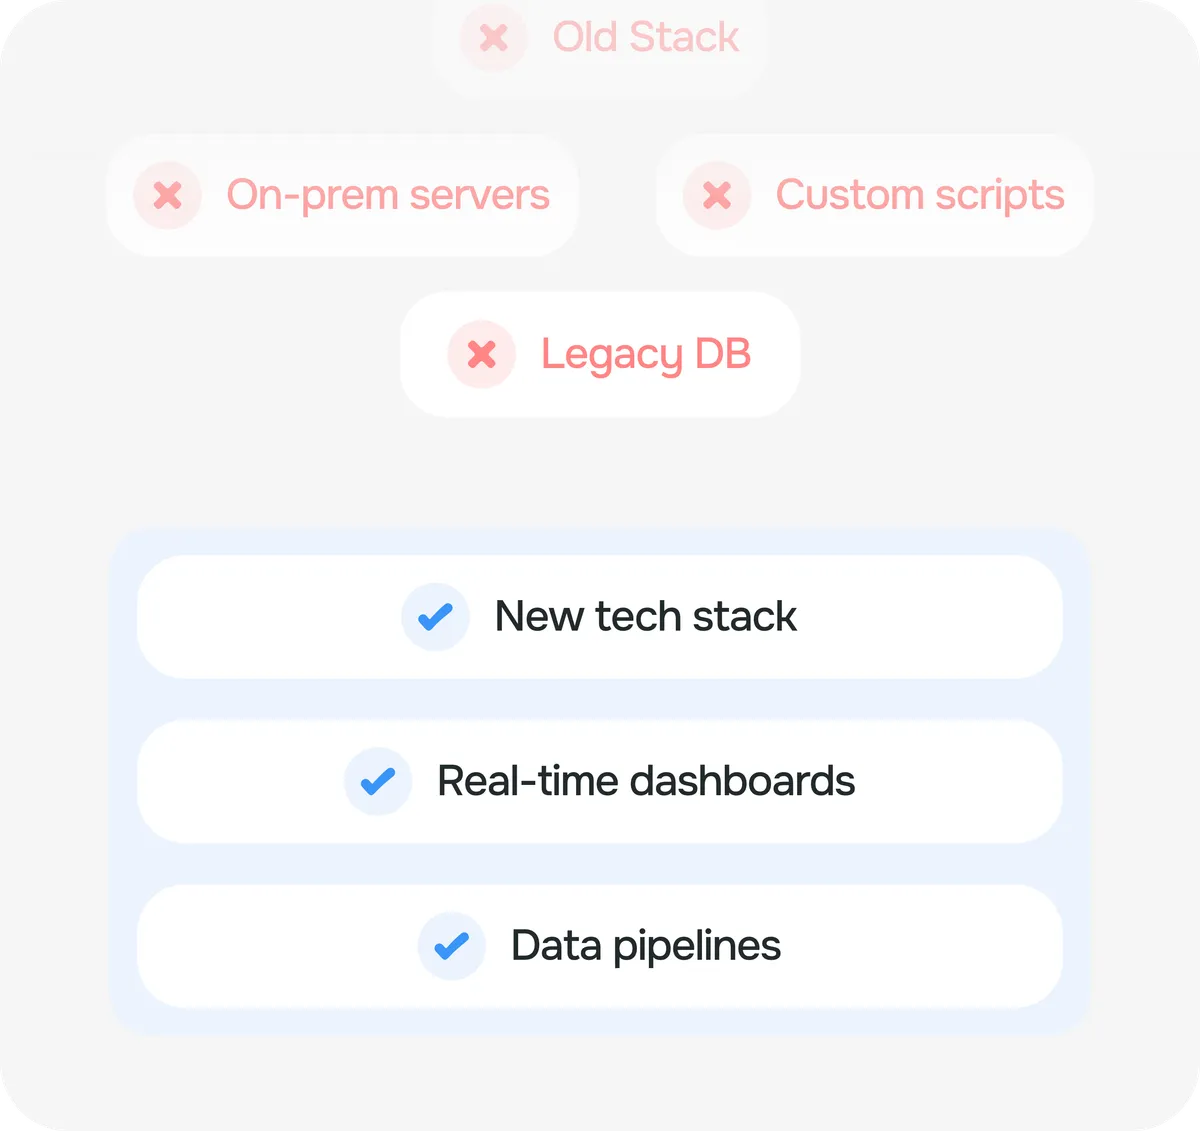
Task: Click the "Real-time dashboards" text
Action: pyautogui.click(x=646, y=781)
